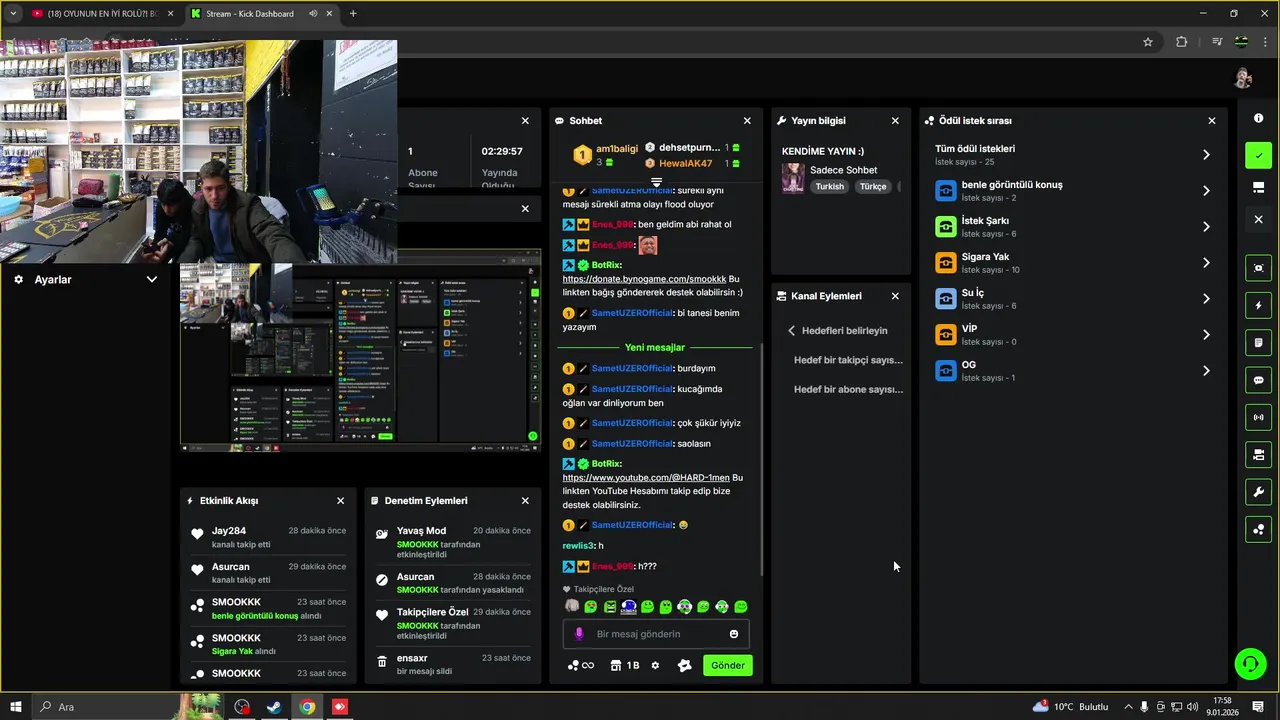
Task: Click the VIP reward icon
Action: pos(946,334)
